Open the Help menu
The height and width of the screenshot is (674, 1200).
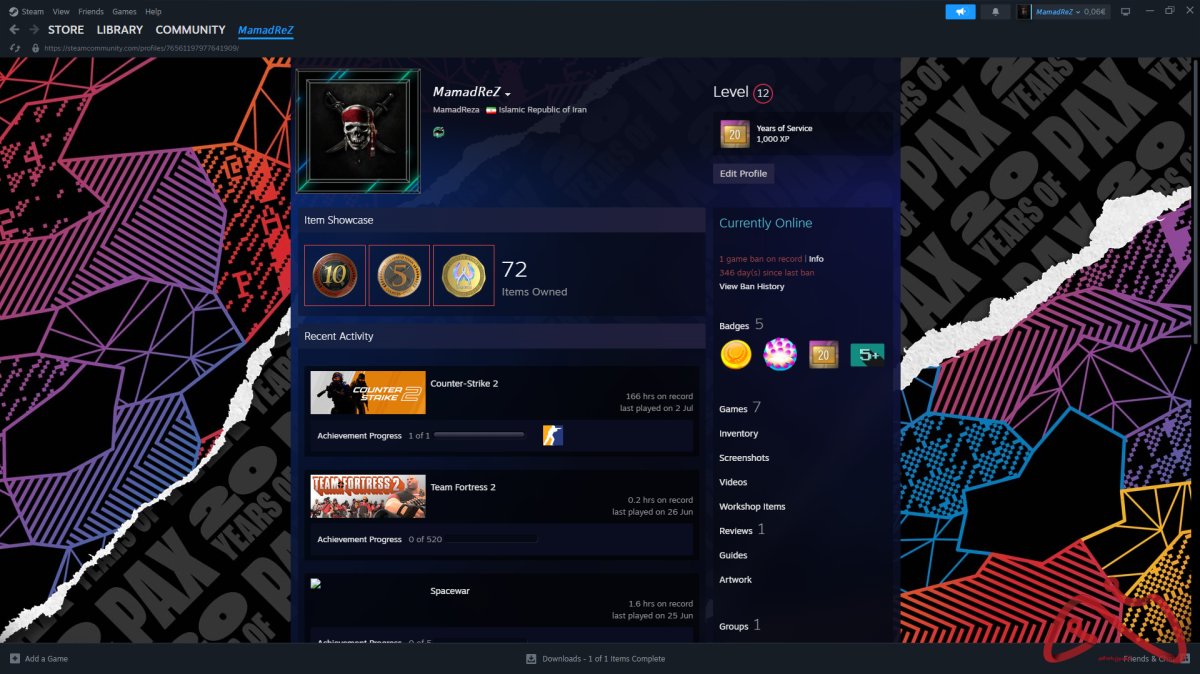pos(153,12)
